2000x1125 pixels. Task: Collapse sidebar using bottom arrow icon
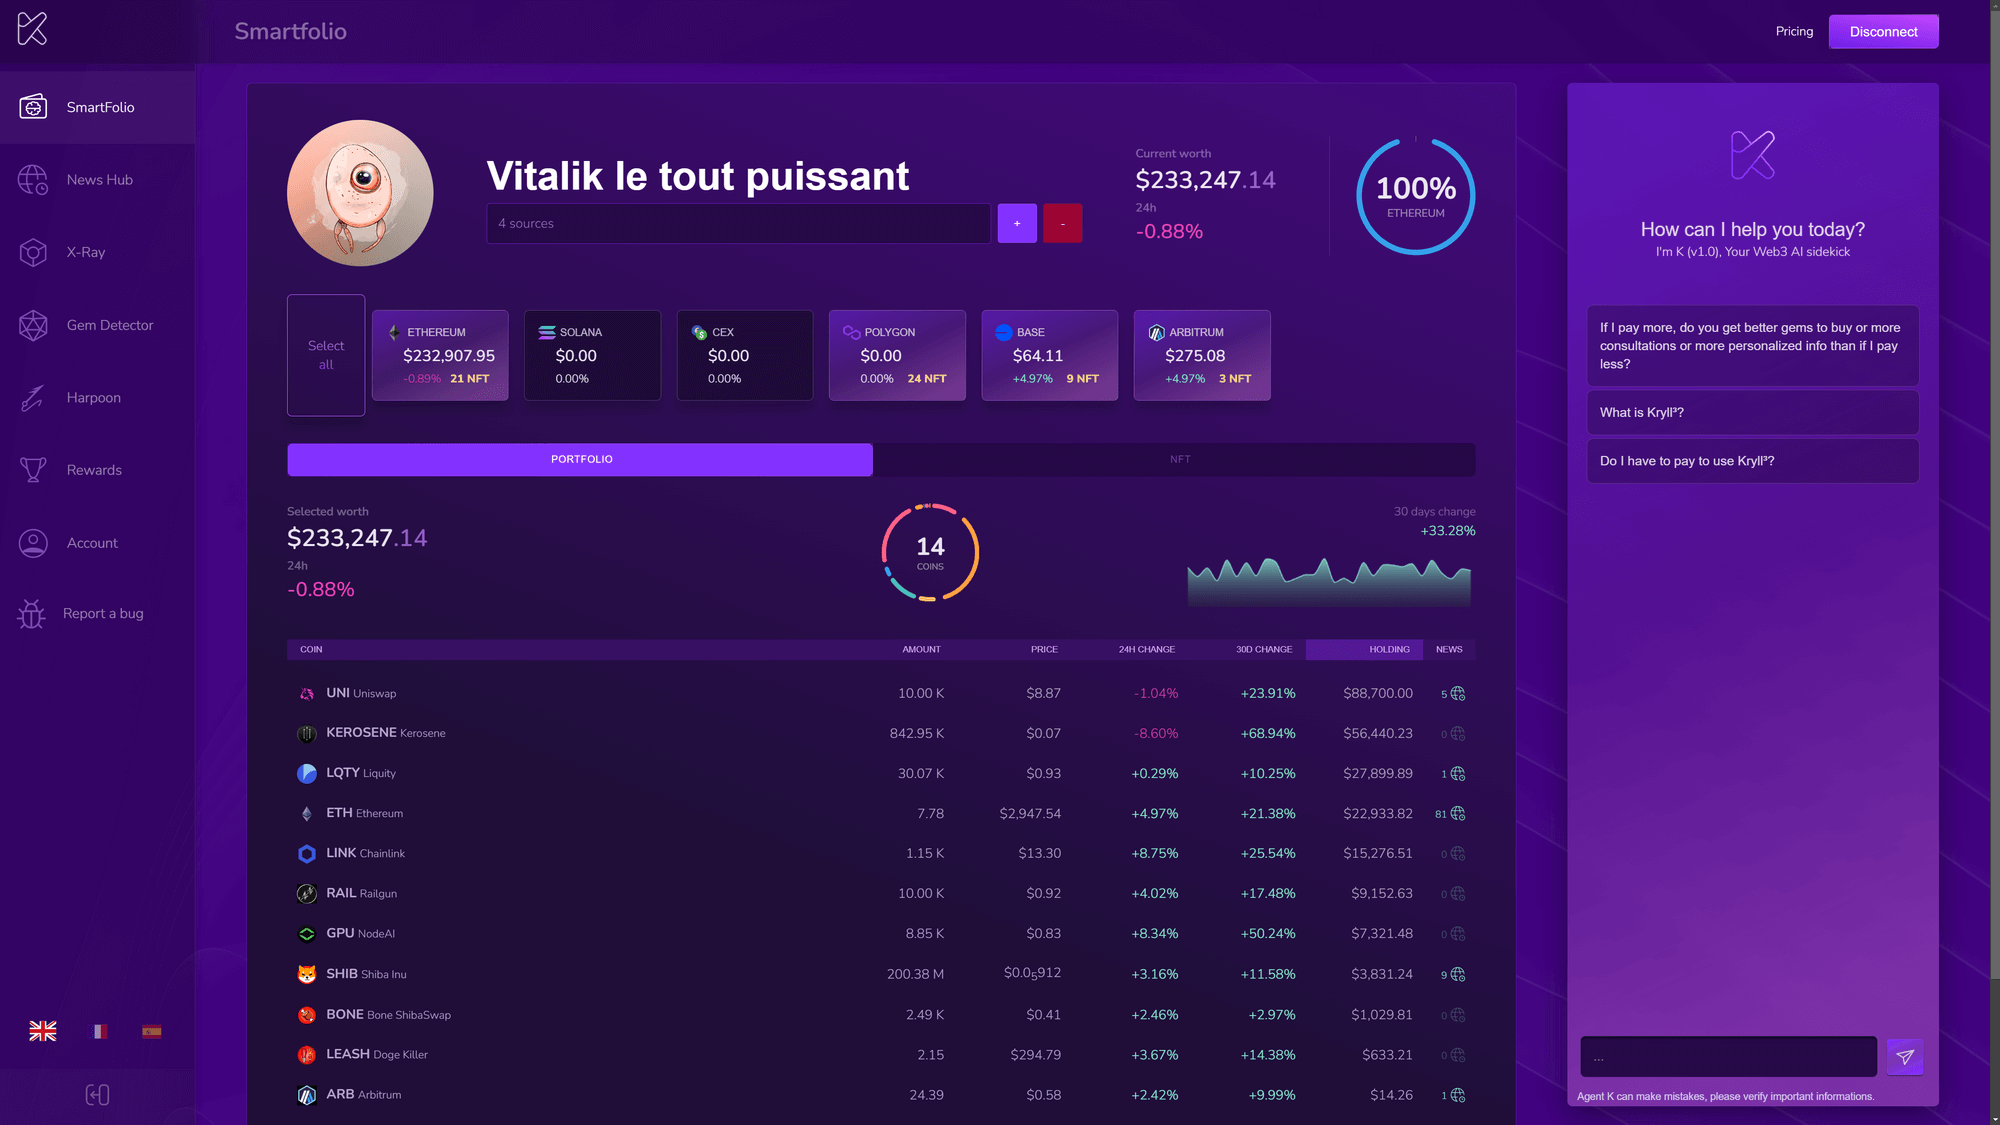pos(97,1095)
